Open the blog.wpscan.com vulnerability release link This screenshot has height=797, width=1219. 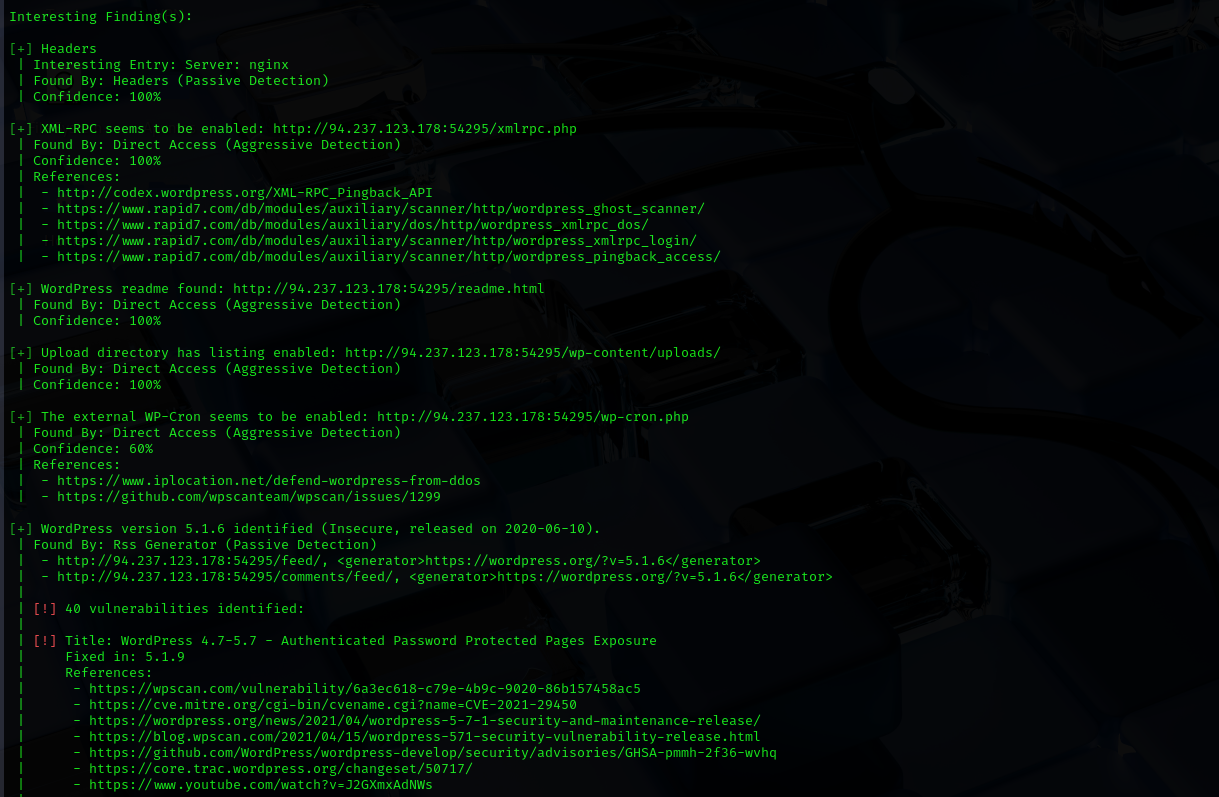(424, 737)
